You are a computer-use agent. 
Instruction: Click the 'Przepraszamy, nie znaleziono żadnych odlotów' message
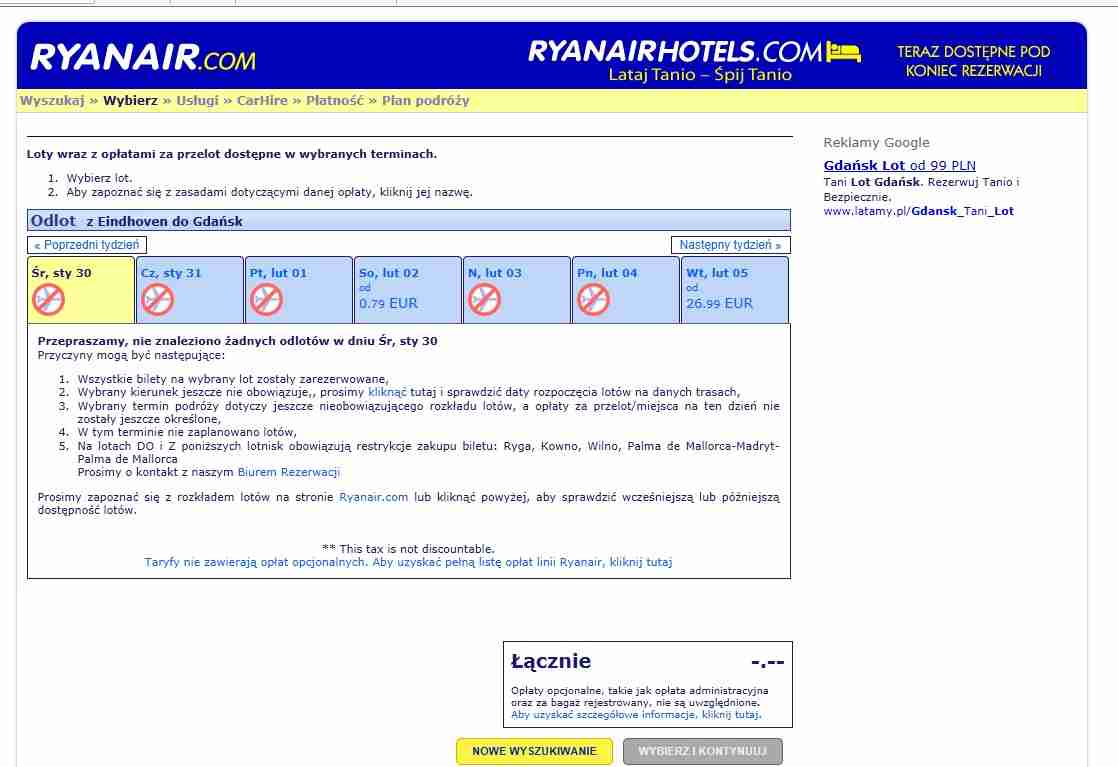(x=237, y=341)
